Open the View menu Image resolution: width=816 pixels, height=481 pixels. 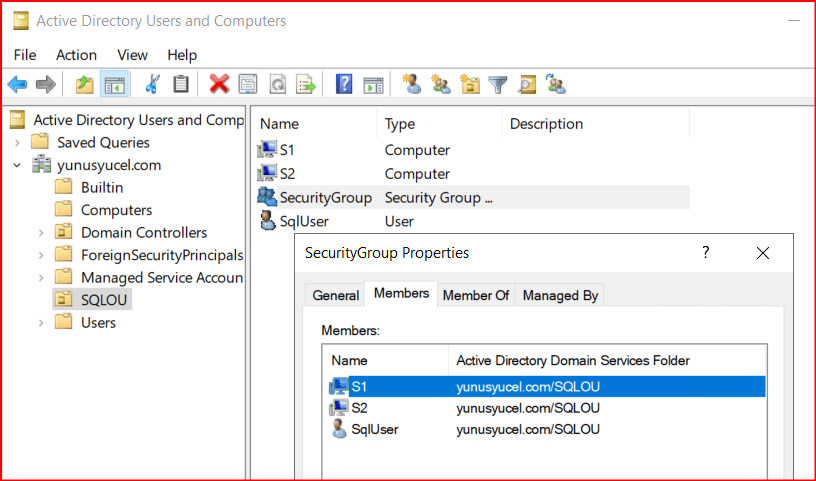tap(132, 55)
